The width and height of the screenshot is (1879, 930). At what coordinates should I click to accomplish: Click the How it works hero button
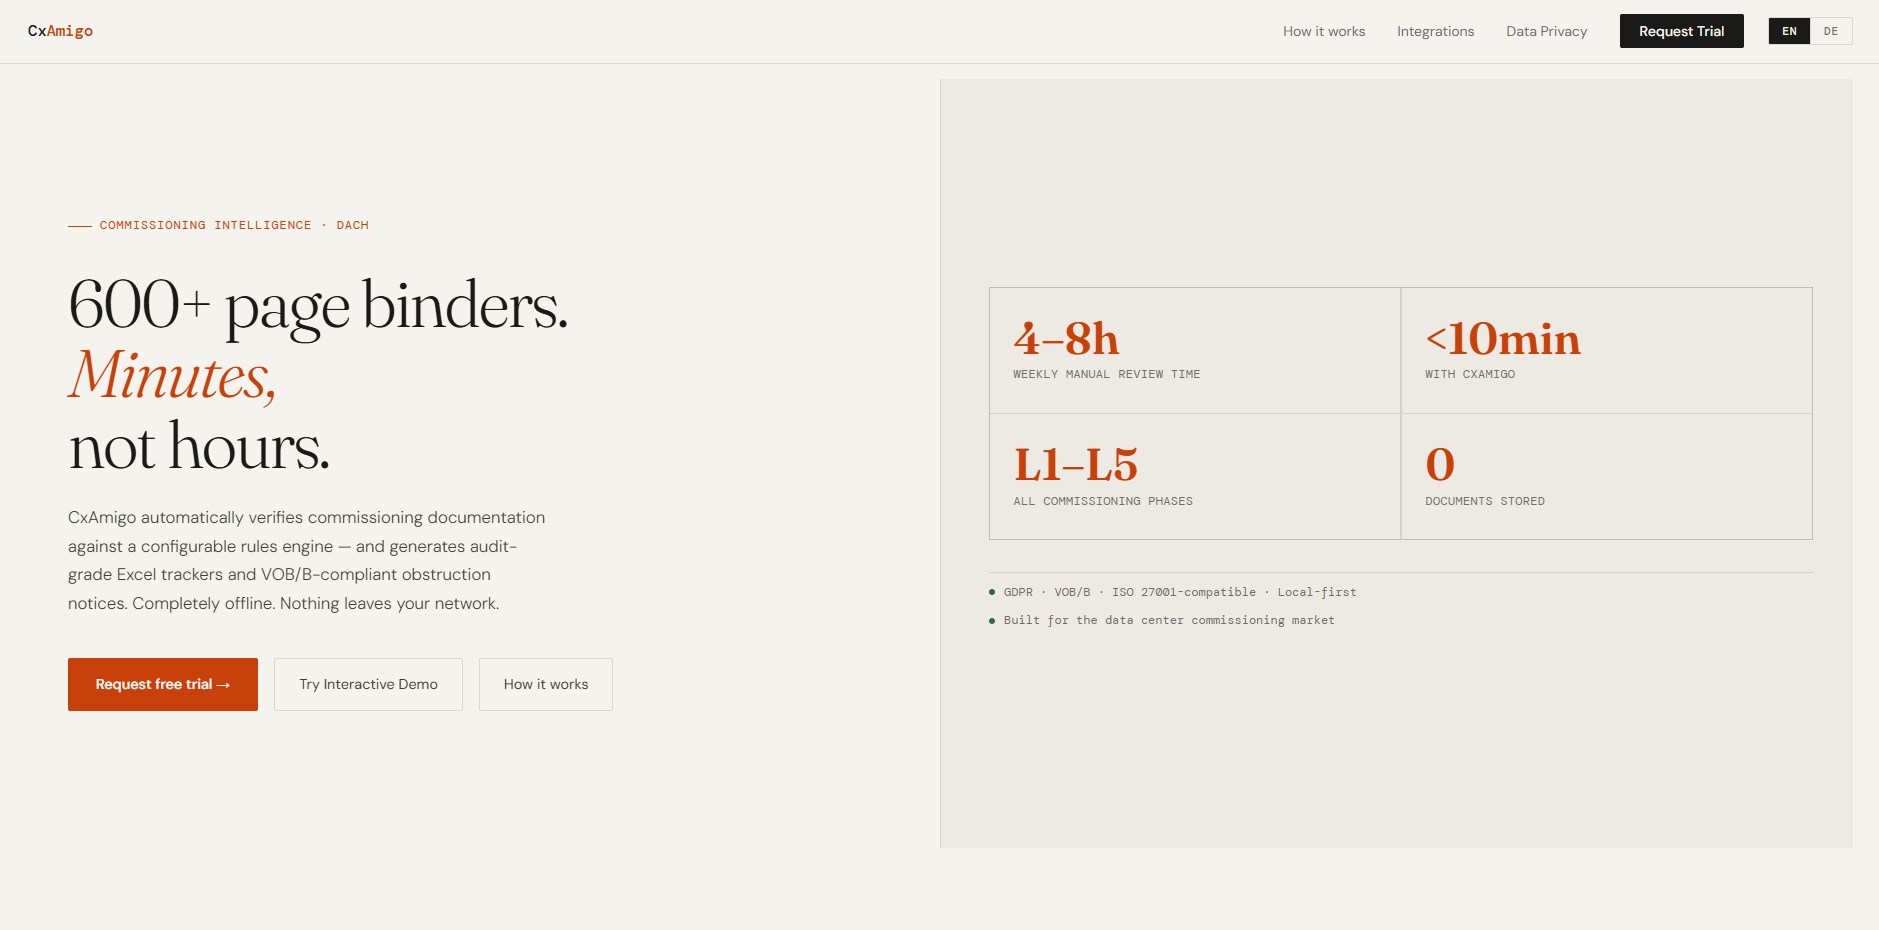(x=545, y=684)
